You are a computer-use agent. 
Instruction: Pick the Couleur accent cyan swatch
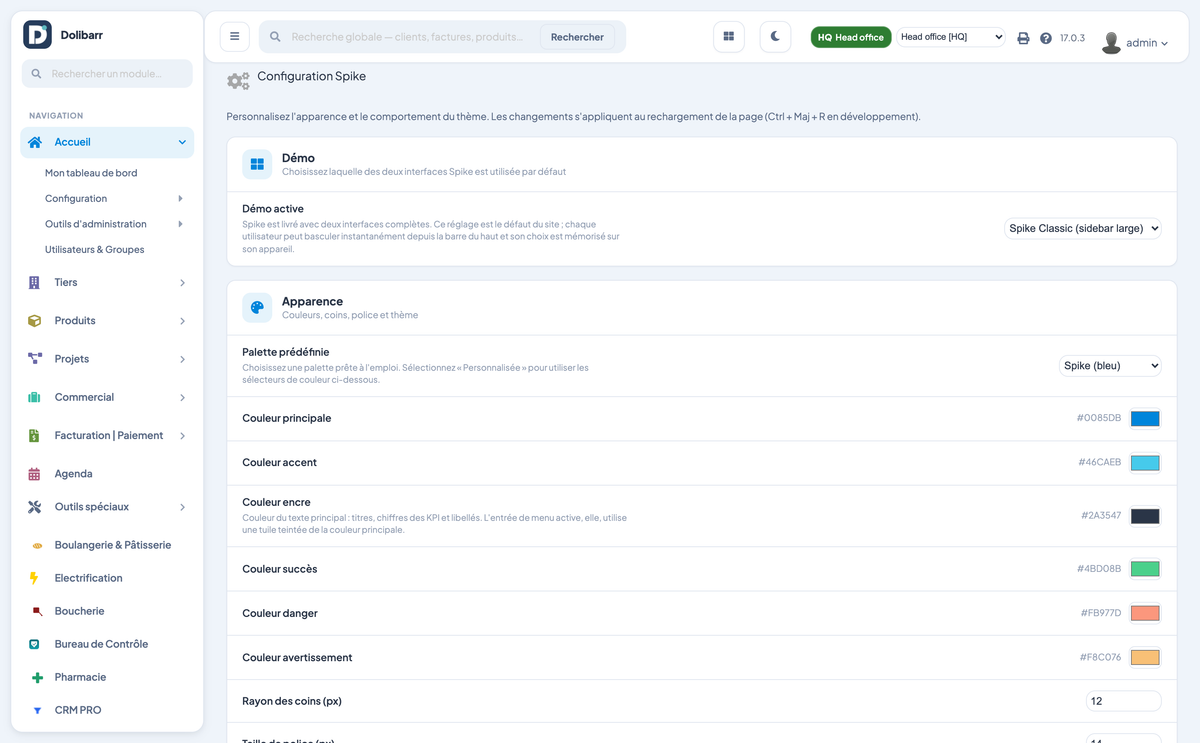coord(1145,463)
